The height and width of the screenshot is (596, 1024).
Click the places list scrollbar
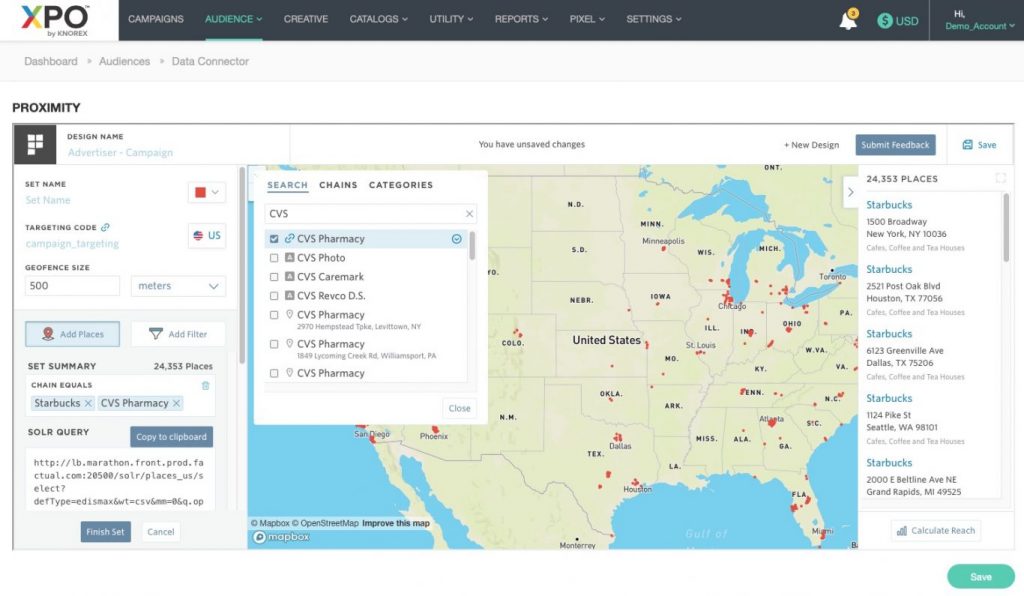pyautogui.click(x=1006, y=228)
